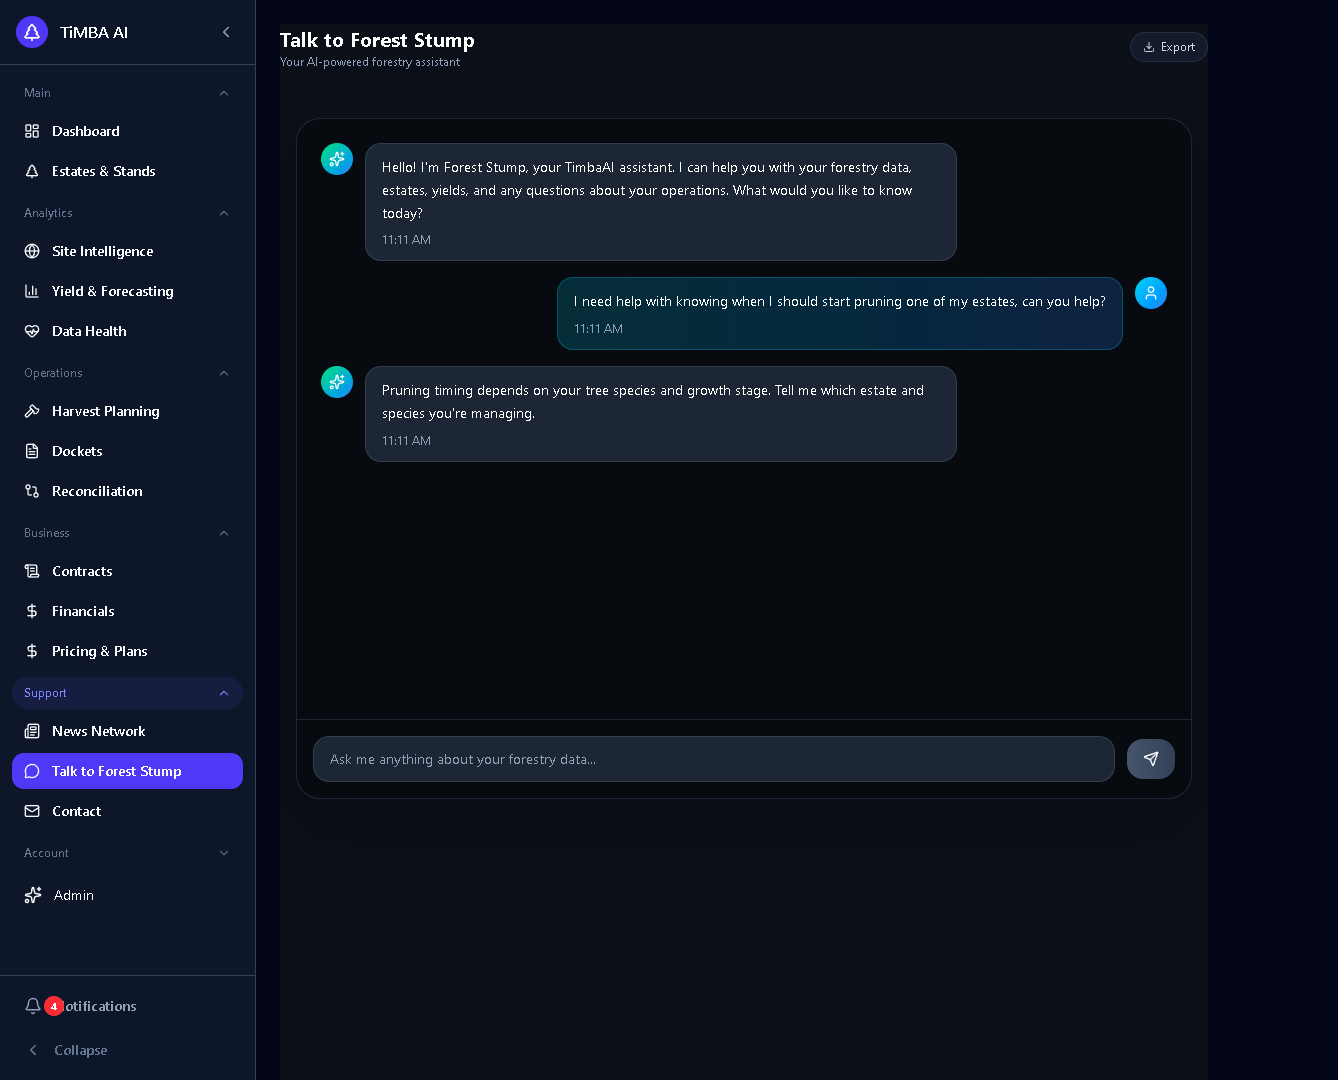Collapse sidebar using top arrow

[x=226, y=32]
